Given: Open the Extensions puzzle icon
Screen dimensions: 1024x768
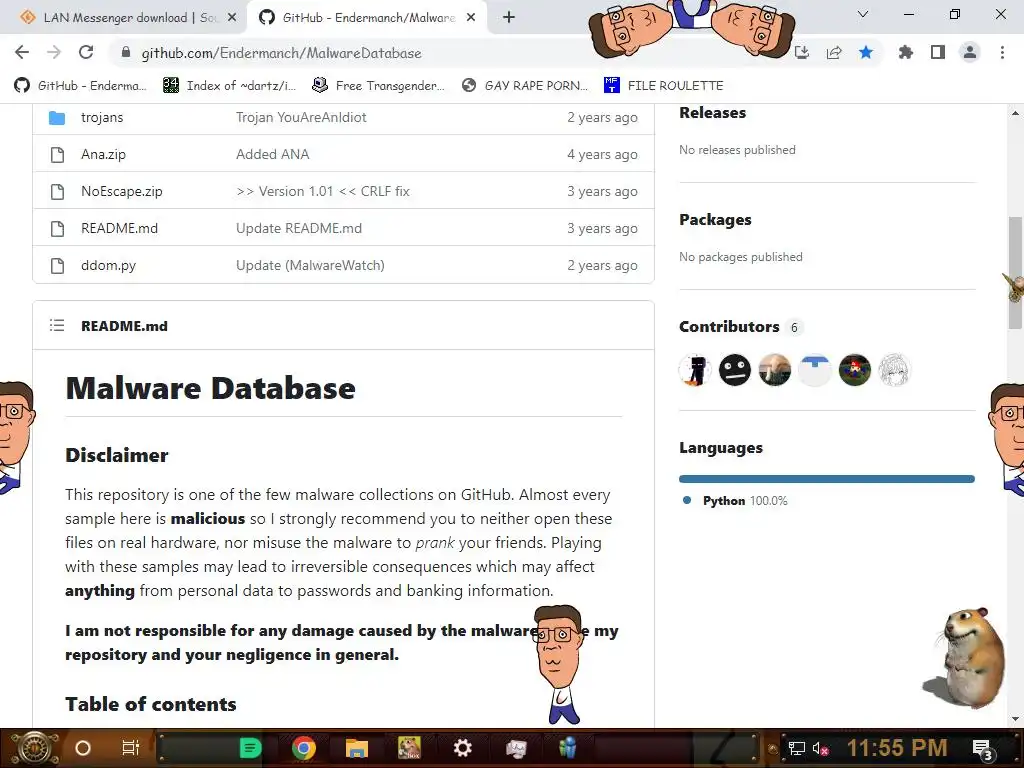Looking at the screenshot, I should (x=905, y=52).
